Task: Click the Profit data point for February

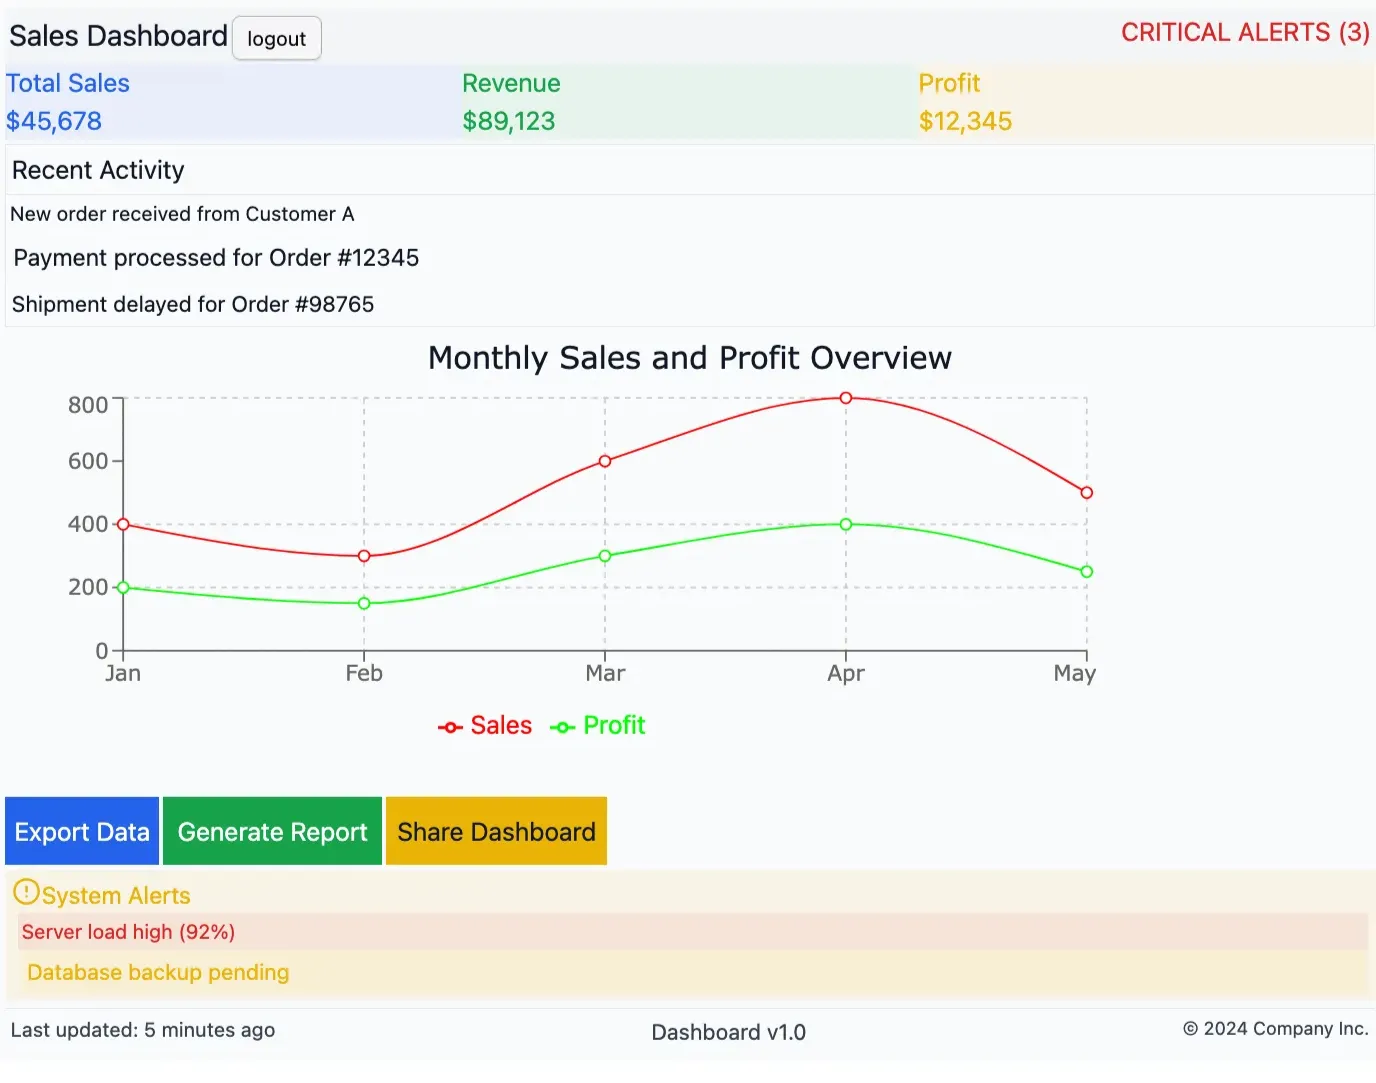Action: coord(364,603)
